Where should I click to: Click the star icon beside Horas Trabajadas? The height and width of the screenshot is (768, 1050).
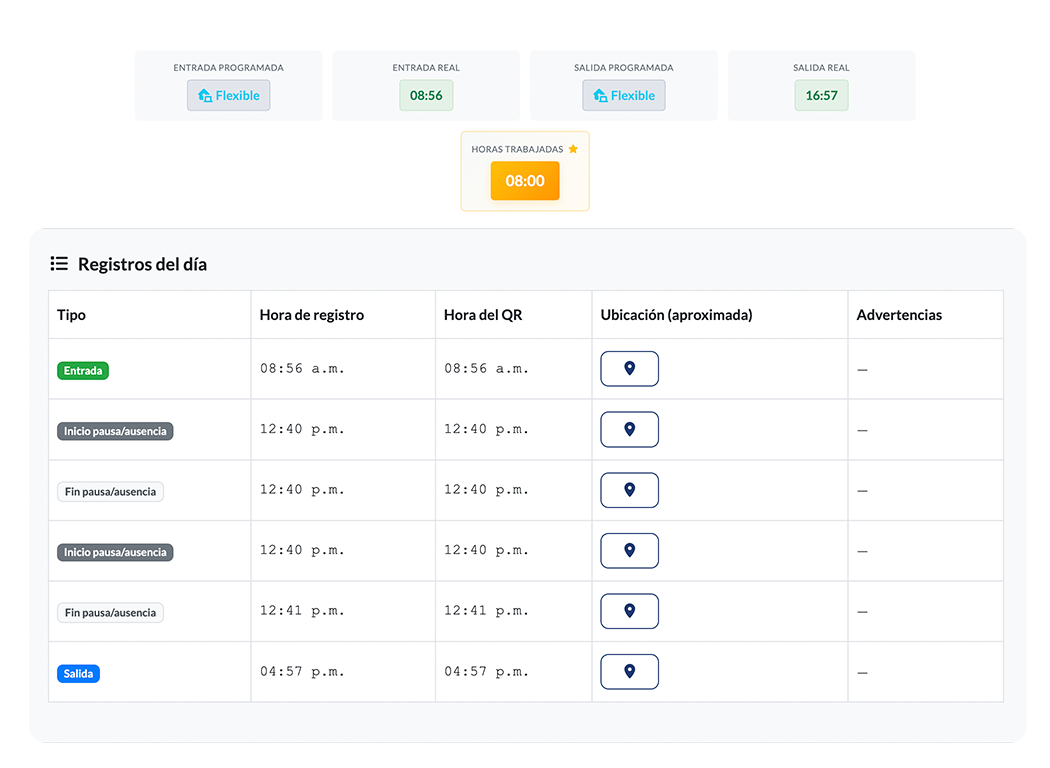point(573,149)
